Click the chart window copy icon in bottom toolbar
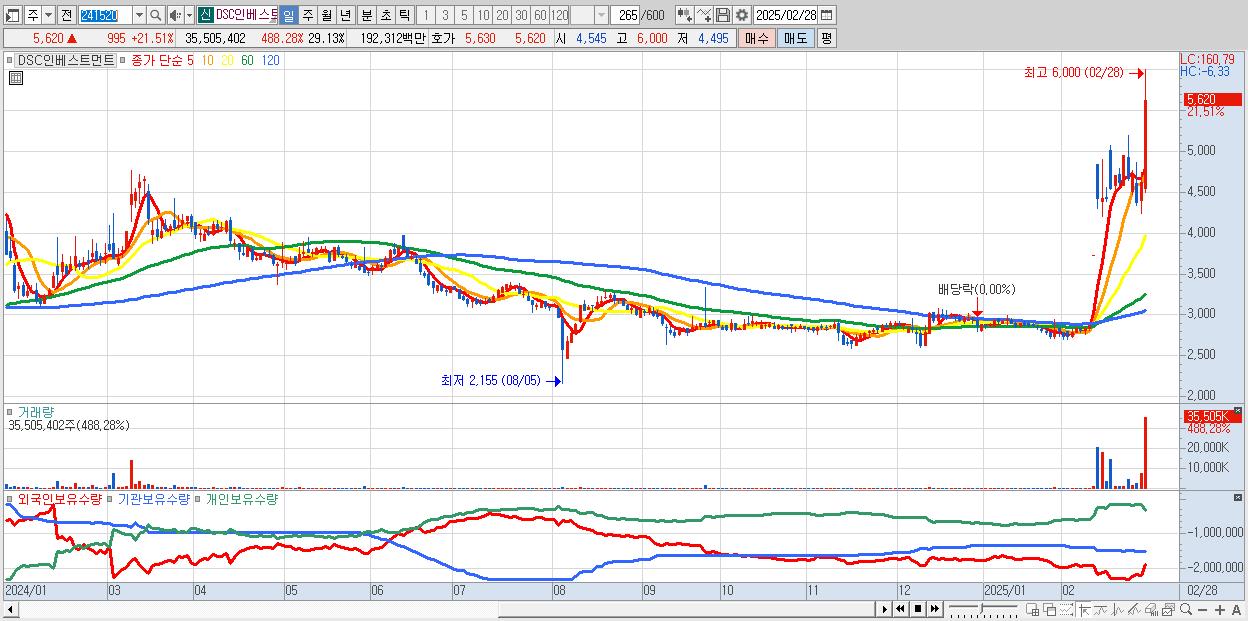The image size is (1248, 621). (x=1169, y=609)
